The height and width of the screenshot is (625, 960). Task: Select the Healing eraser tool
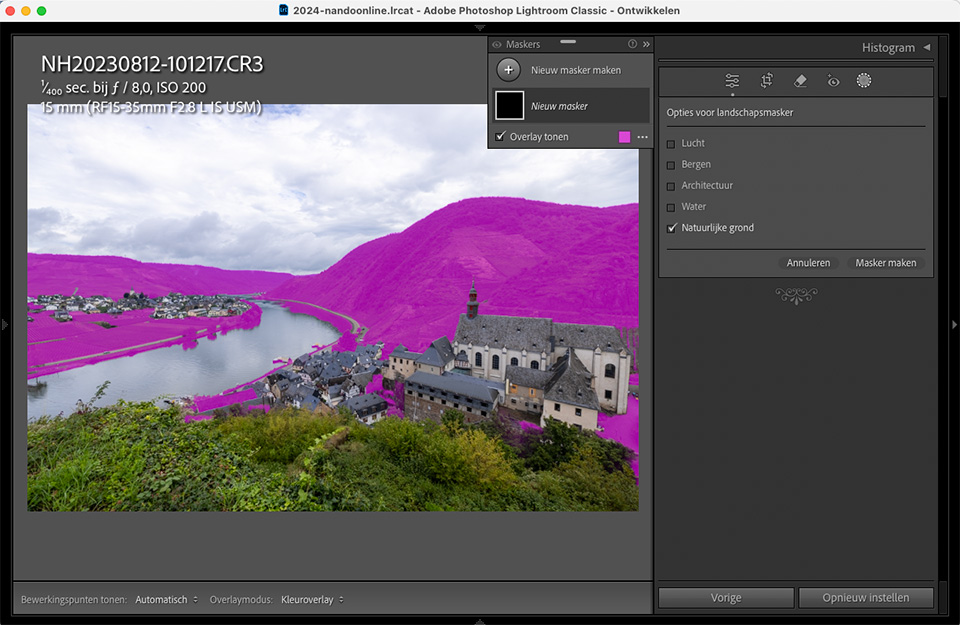pos(800,81)
